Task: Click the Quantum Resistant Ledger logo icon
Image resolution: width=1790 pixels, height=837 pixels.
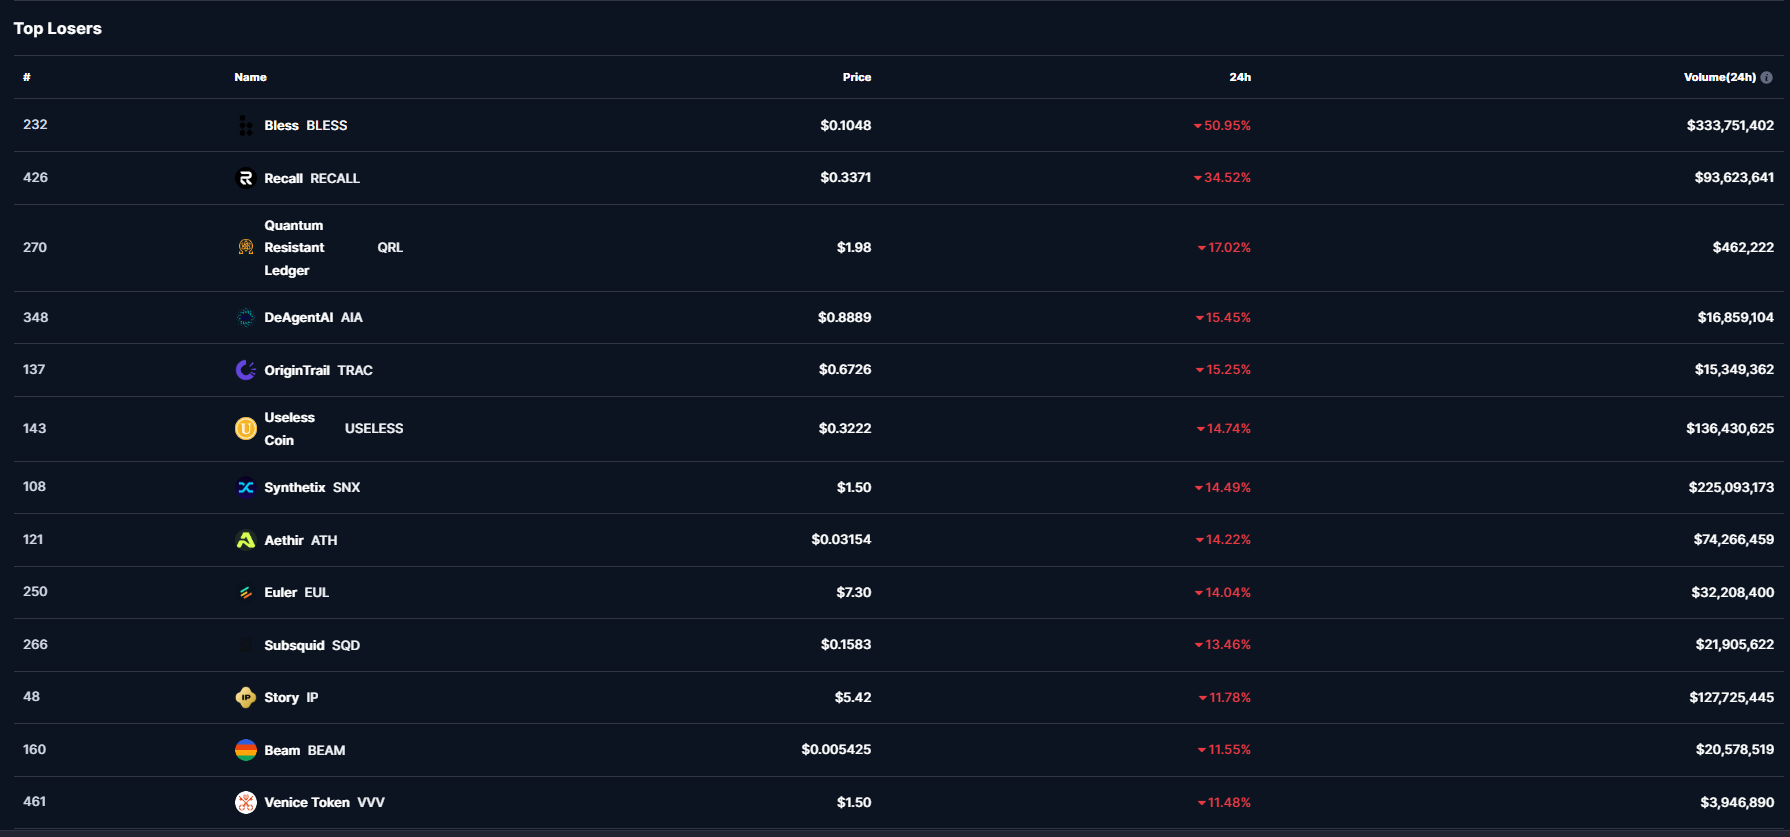Action: click(x=246, y=247)
